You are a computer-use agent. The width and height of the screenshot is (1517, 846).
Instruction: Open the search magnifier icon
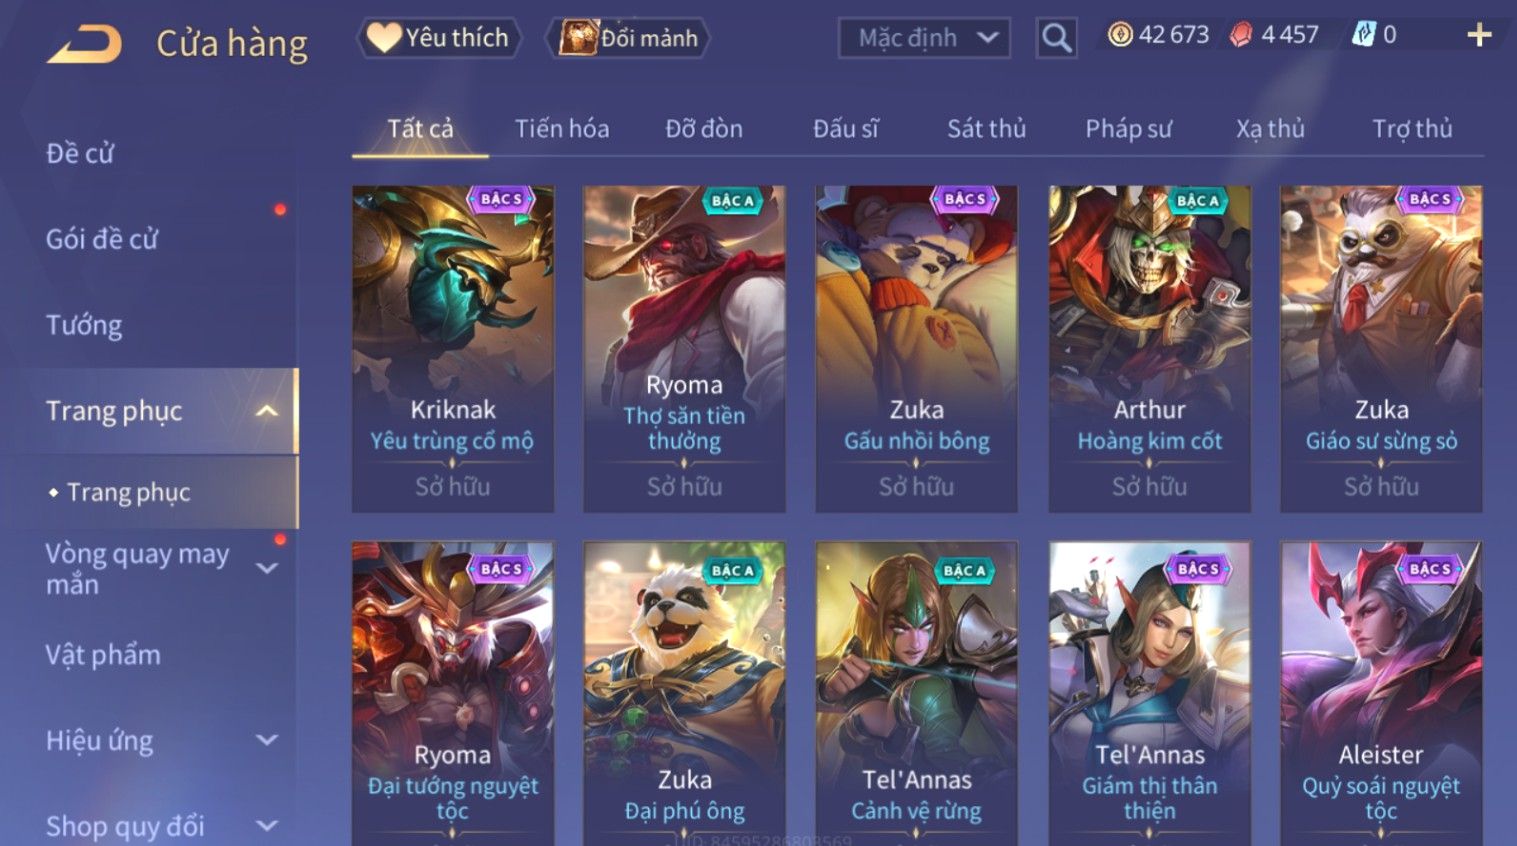tap(1056, 38)
